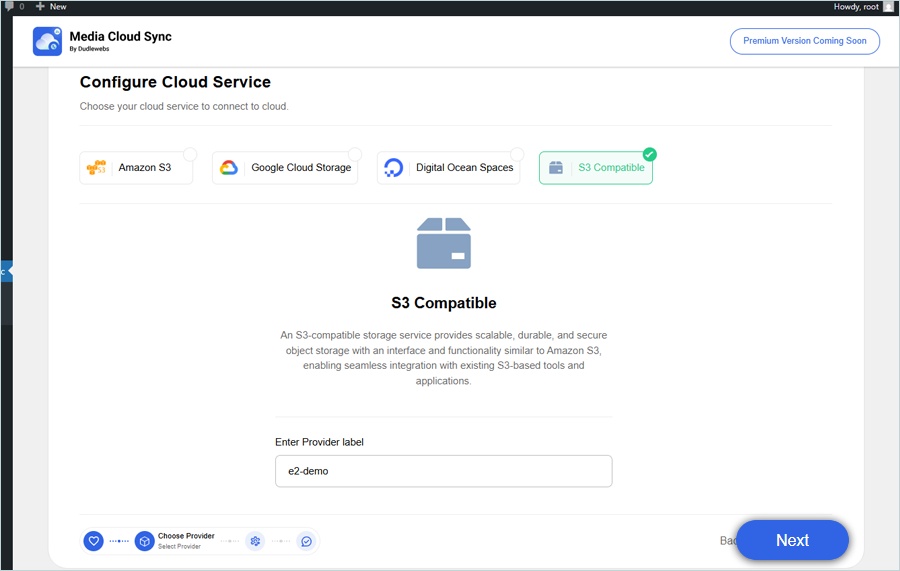Click the large S3 Compatible box illustration
900x571 pixels.
coord(444,243)
